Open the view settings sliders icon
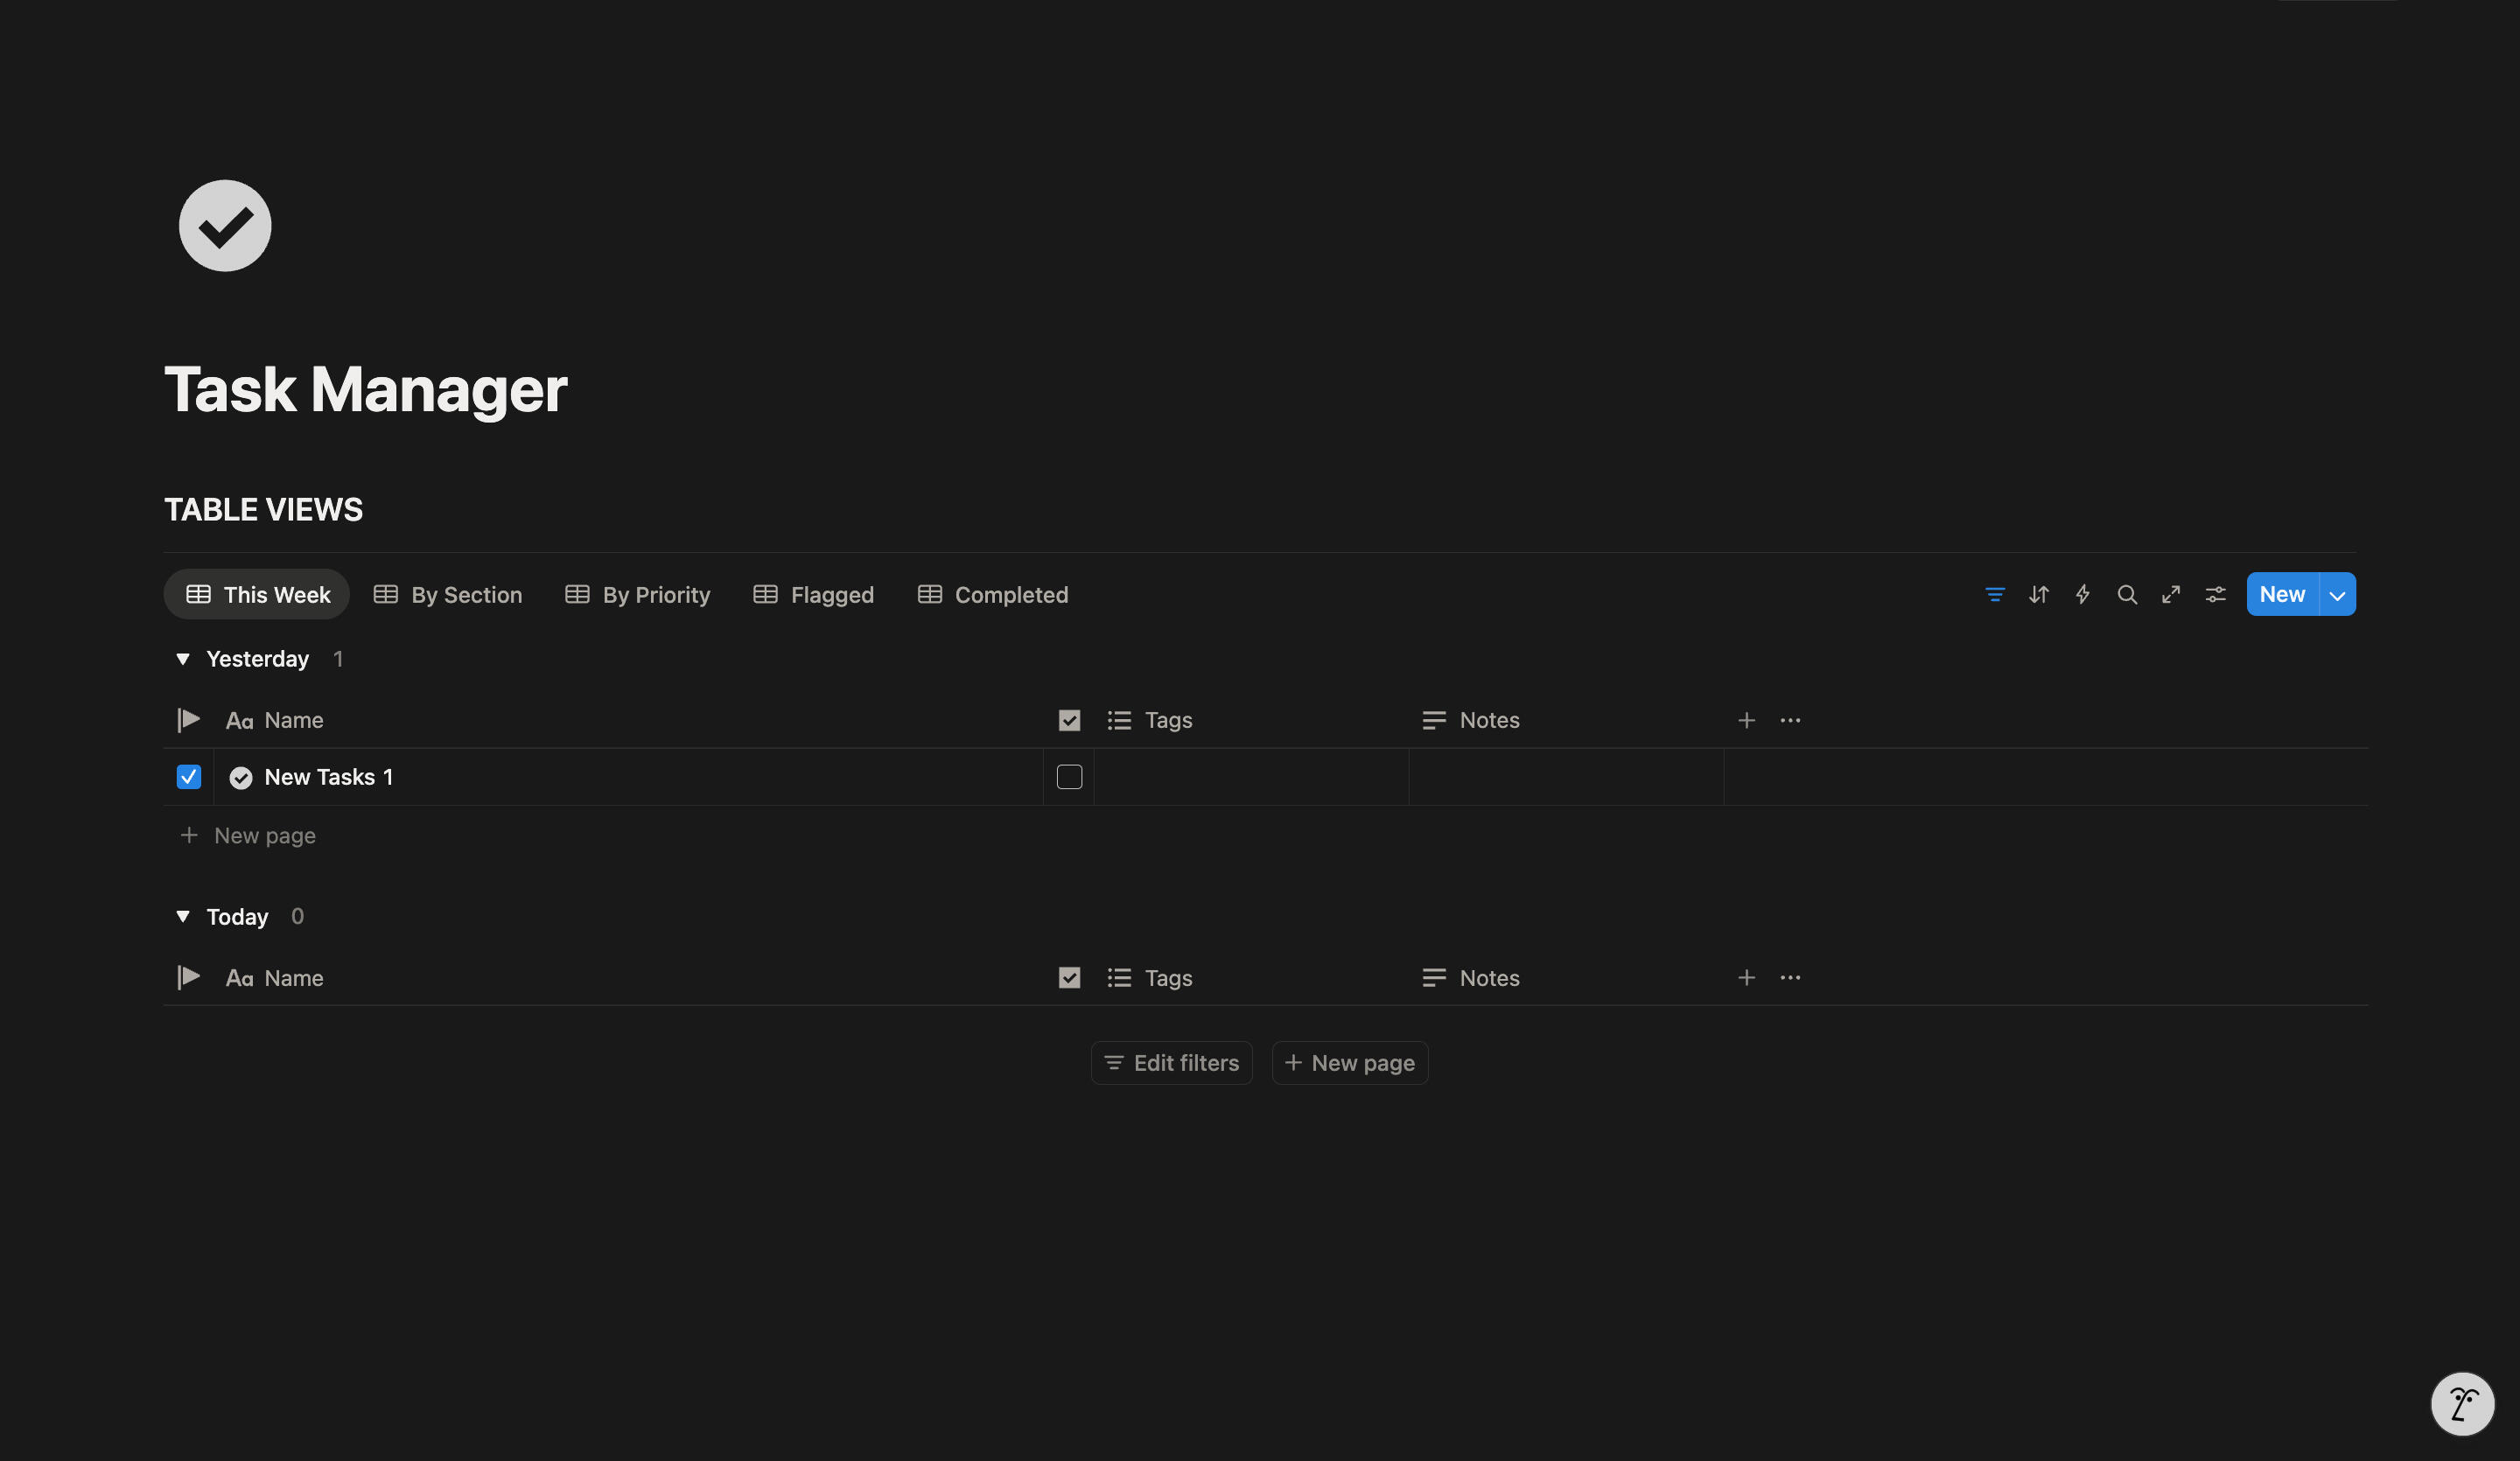2520x1461 pixels. coord(2215,595)
